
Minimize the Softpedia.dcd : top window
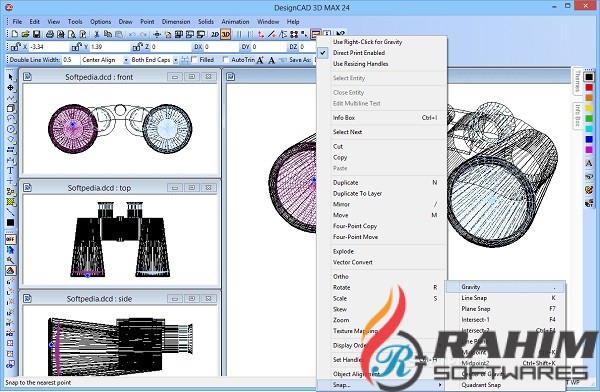pyautogui.click(x=175, y=188)
